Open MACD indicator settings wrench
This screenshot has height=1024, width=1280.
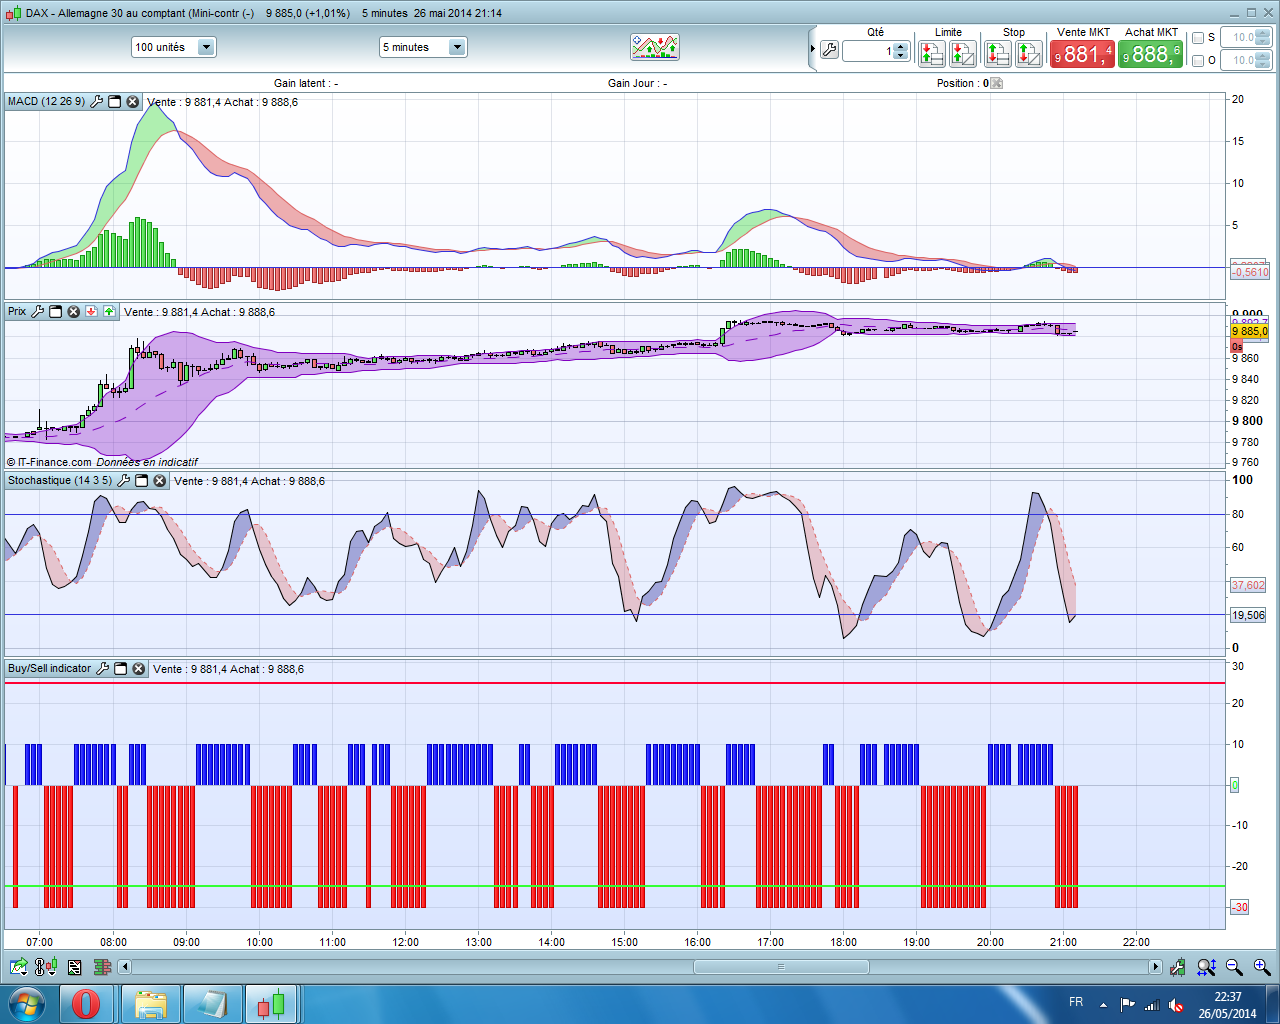click(x=97, y=102)
